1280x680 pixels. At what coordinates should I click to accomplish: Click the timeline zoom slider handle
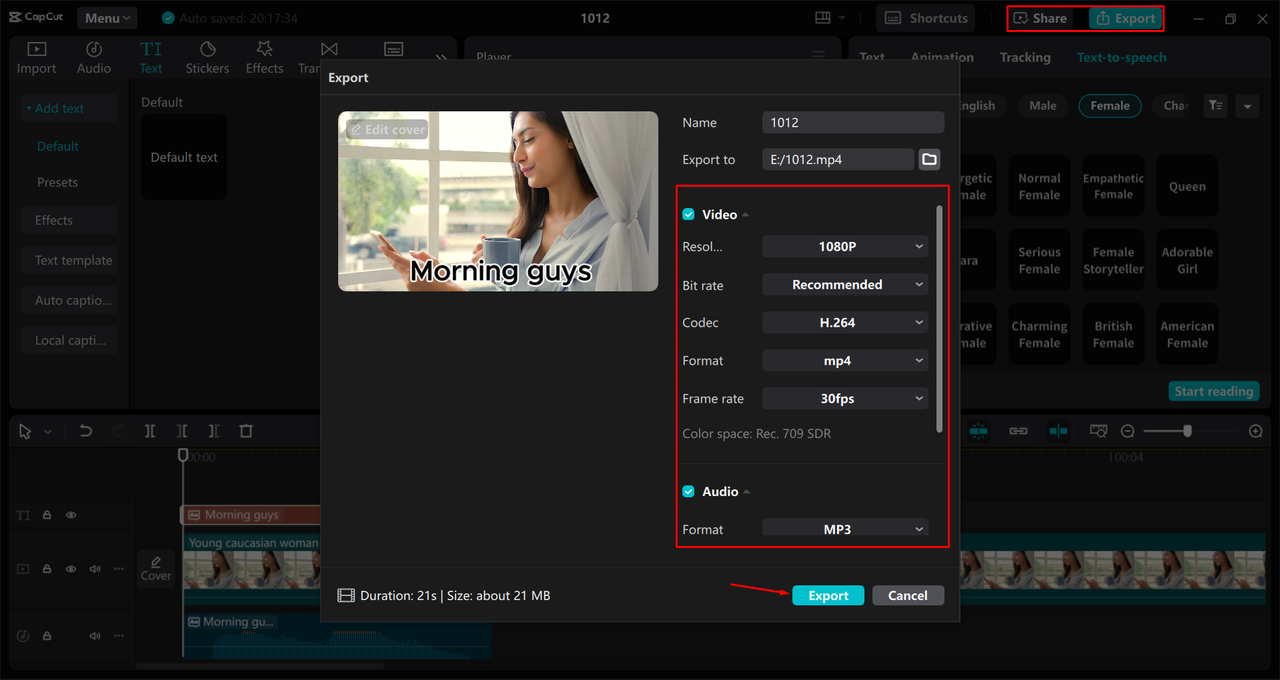(1187, 431)
